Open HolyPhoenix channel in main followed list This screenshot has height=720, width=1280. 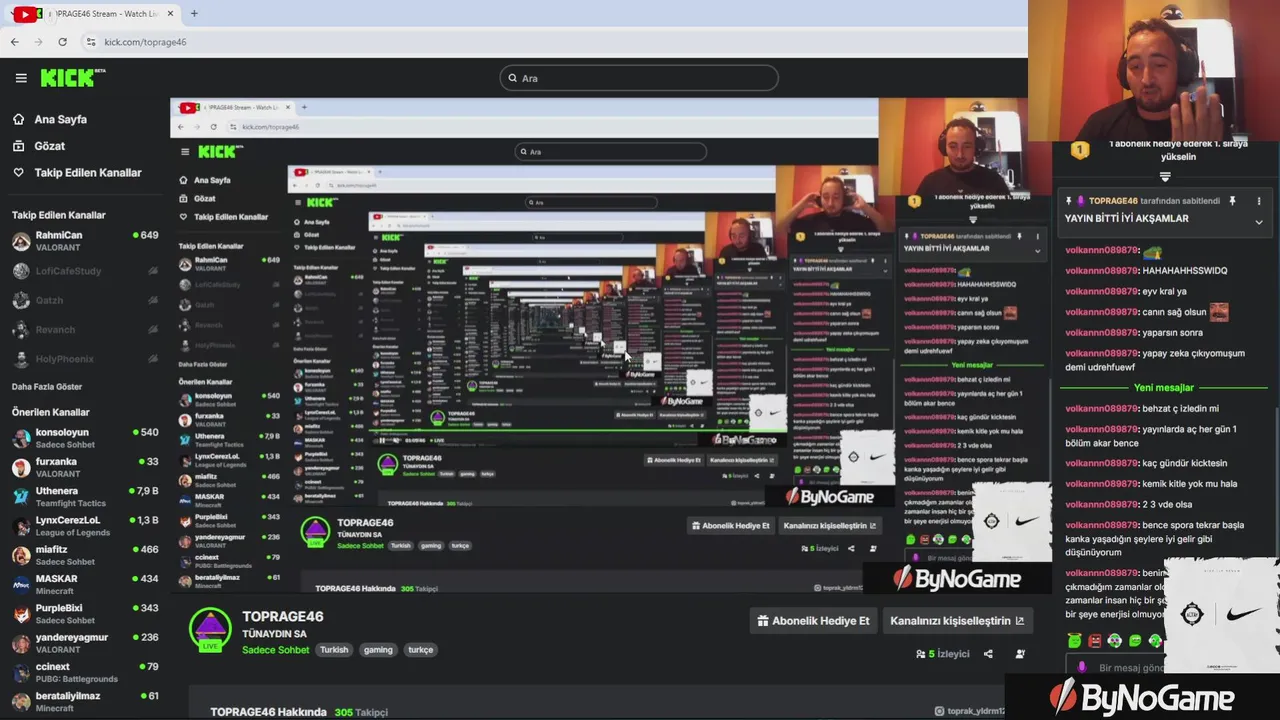(x=85, y=359)
